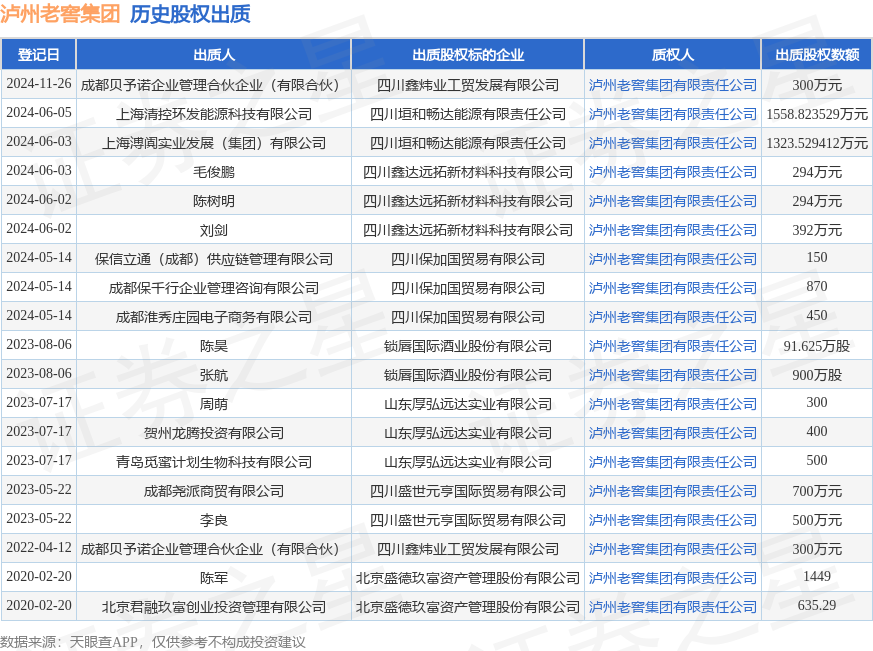Select the 泸州老窖集团 title text
This screenshot has width=873, height=651.
tap(60, 13)
